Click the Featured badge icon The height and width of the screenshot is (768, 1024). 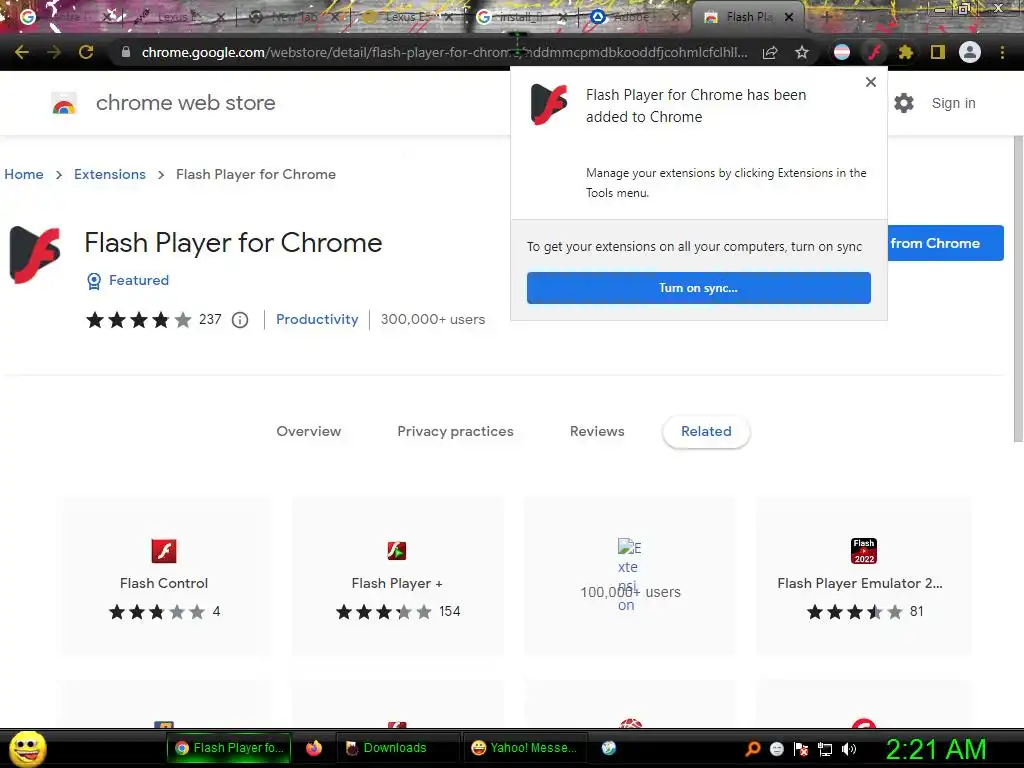click(94, 281)
